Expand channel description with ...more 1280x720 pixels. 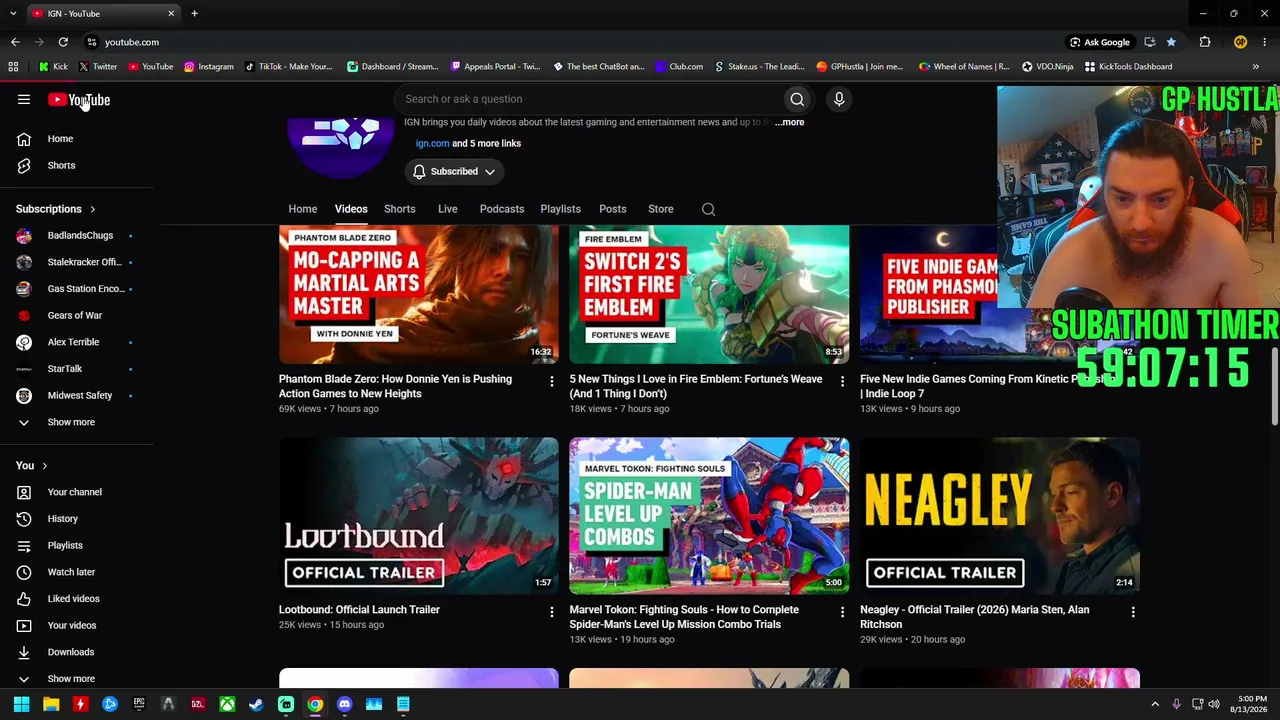789,122
